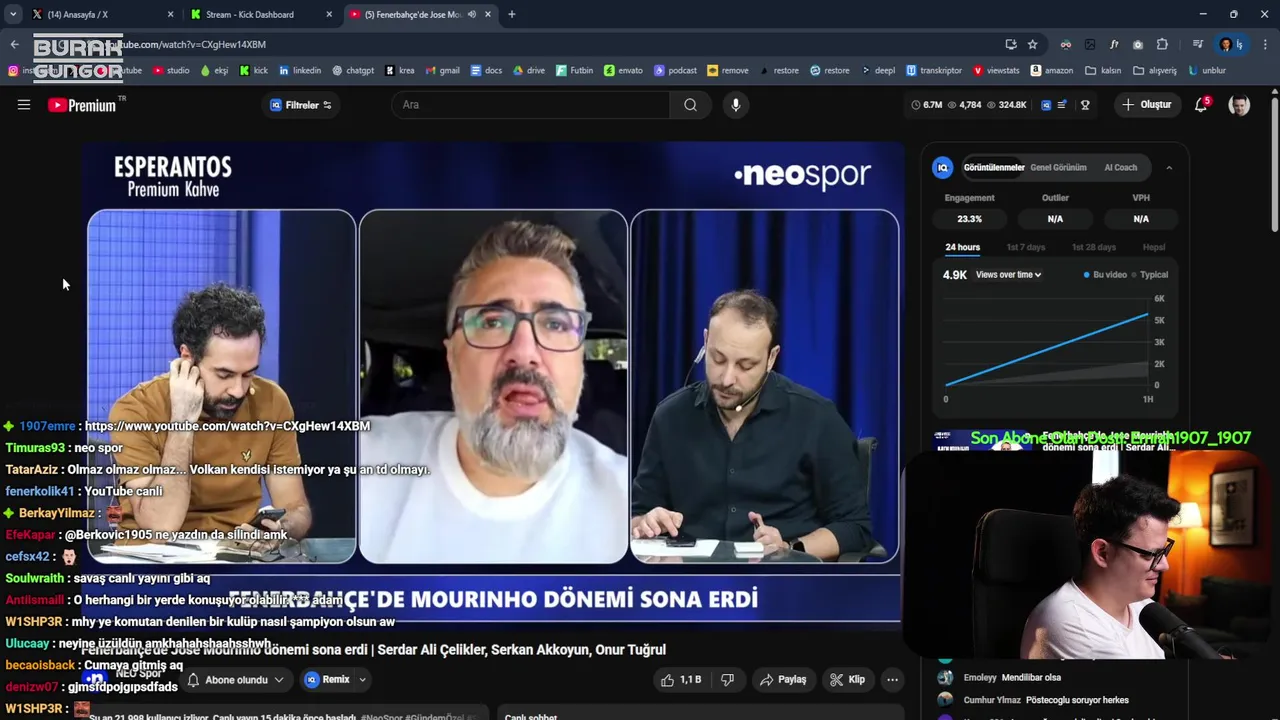Like the video with thumbs up

click(x=679, y=680)
